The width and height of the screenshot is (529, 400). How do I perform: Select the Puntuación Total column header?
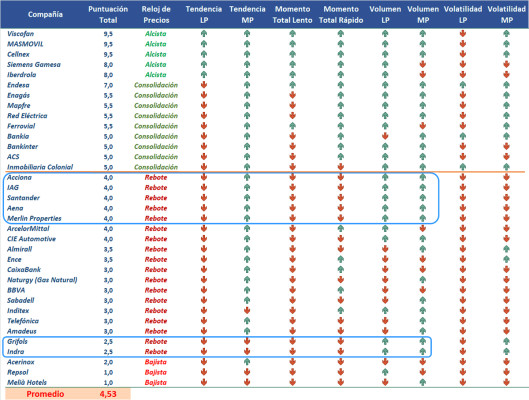[x=108, y=15]
